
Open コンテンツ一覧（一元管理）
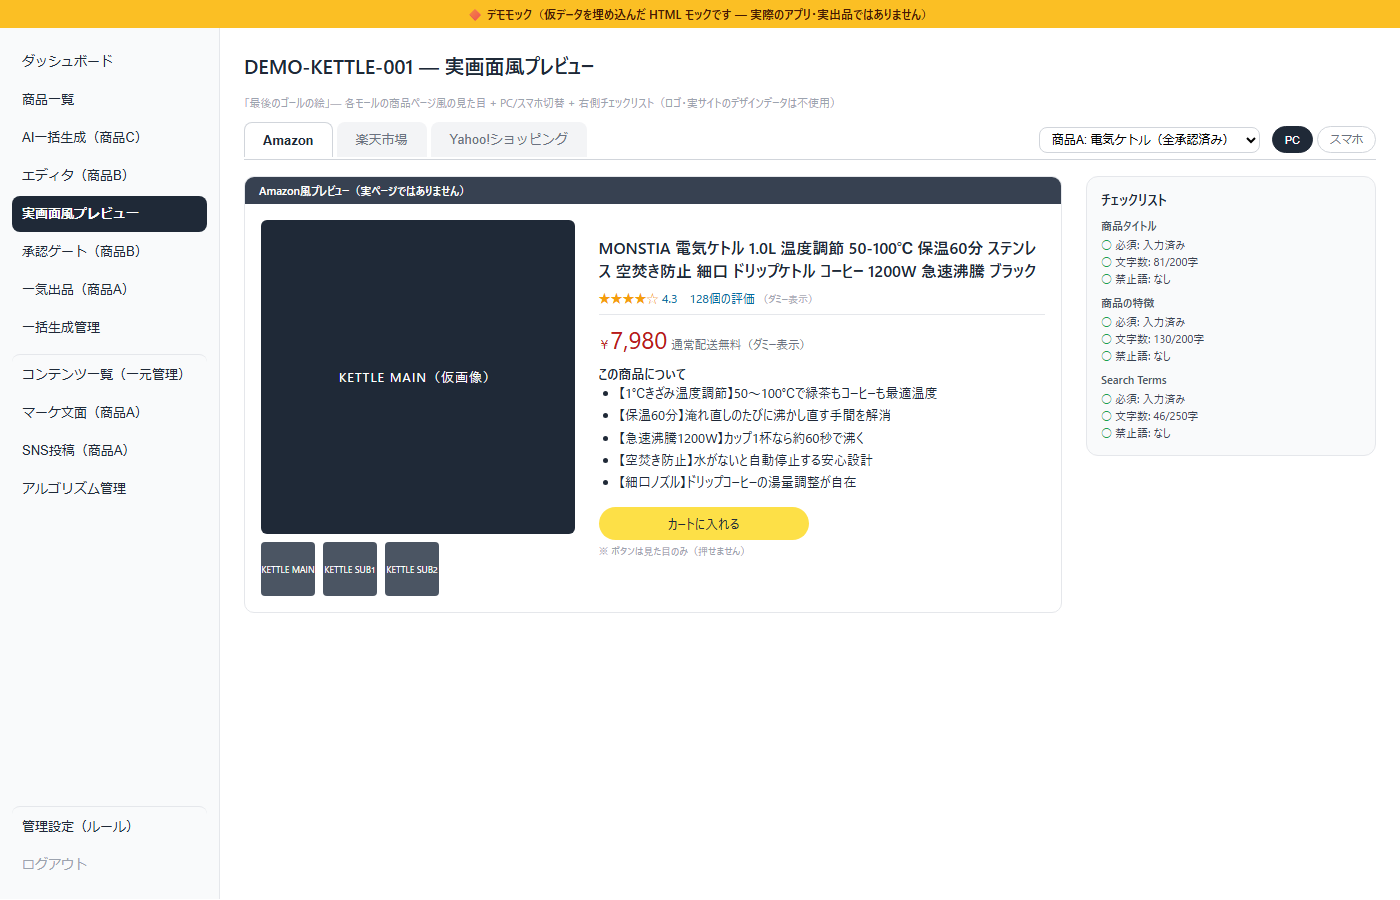pos(109,375)
